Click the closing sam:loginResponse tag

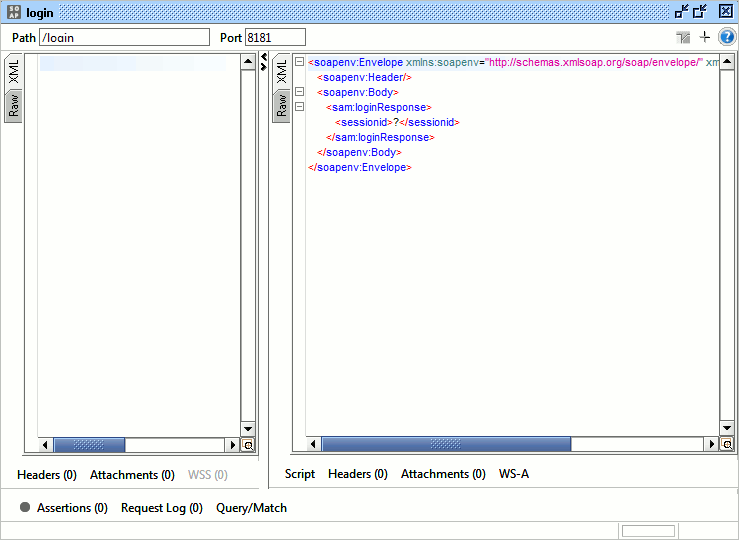[x=380, y=137]
